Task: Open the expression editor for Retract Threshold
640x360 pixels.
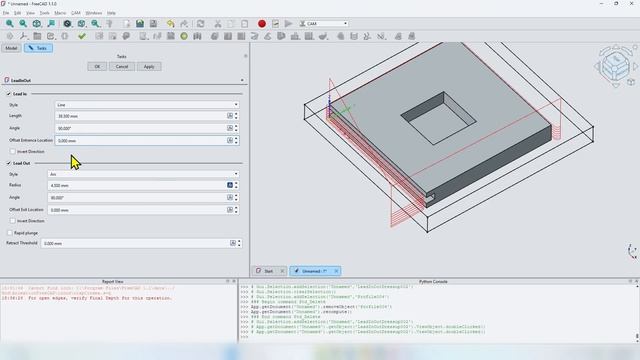Action: click(233, 243)
